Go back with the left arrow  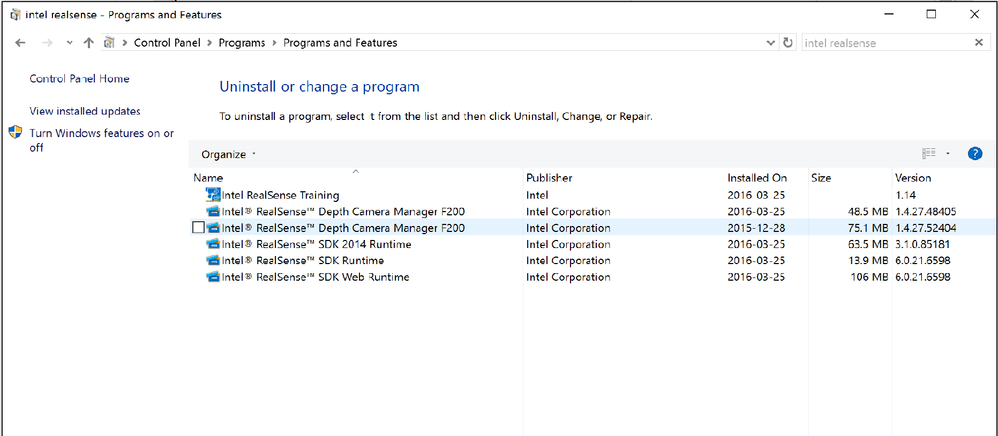coord(20,43)
